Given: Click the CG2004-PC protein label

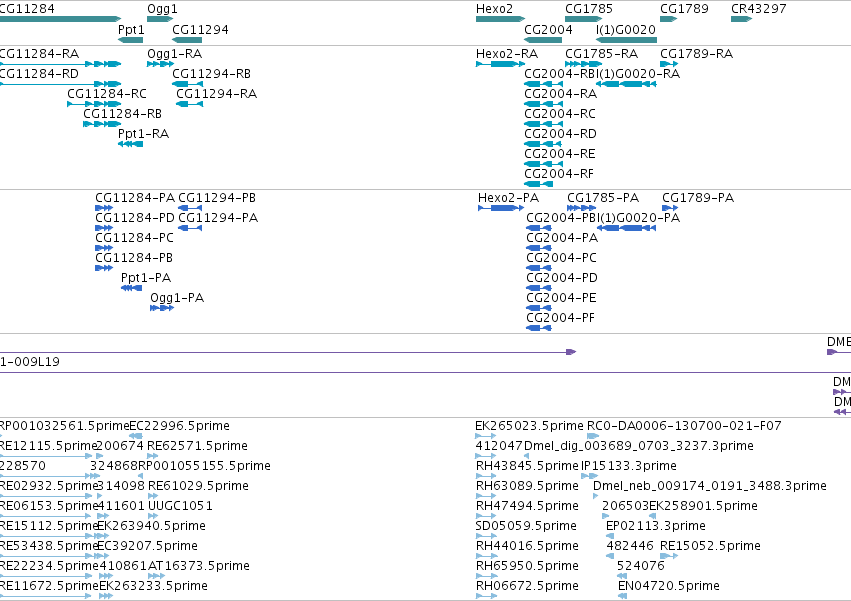Looking at the screenshot, I should (x=561, y=257).
